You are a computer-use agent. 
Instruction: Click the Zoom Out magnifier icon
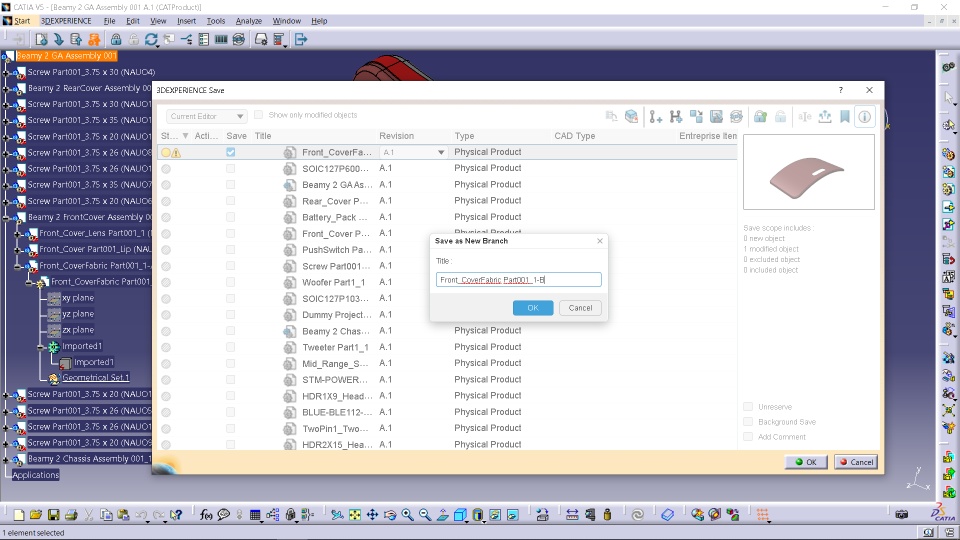425,515
